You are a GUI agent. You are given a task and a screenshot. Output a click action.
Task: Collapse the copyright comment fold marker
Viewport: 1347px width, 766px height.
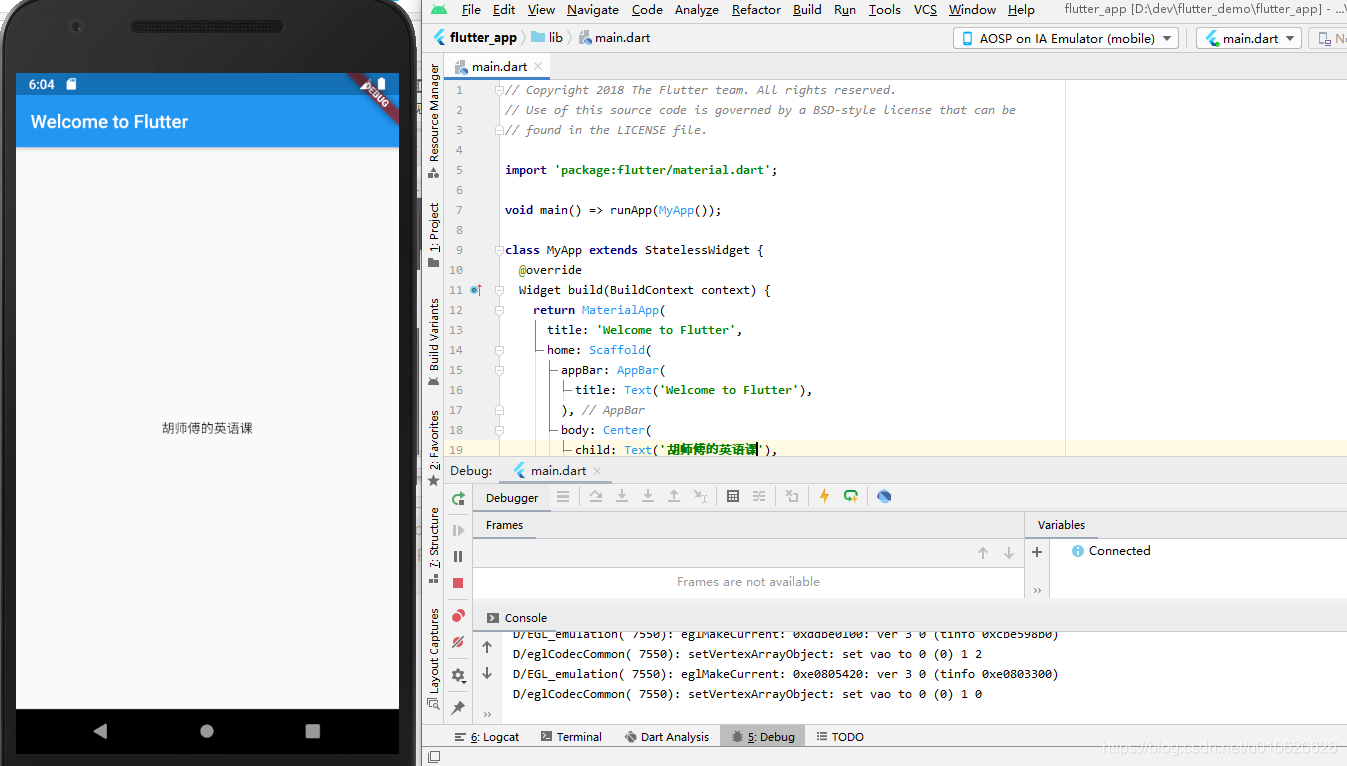click(x=498, y=90)
